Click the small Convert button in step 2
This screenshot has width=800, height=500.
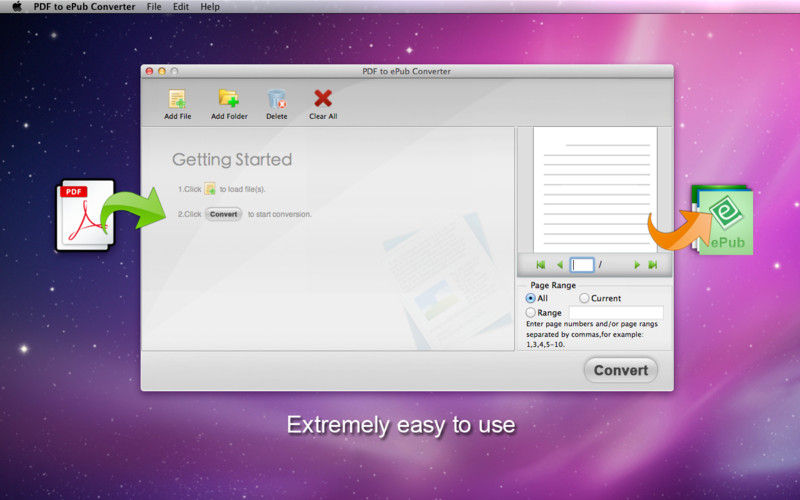[223, 214]
